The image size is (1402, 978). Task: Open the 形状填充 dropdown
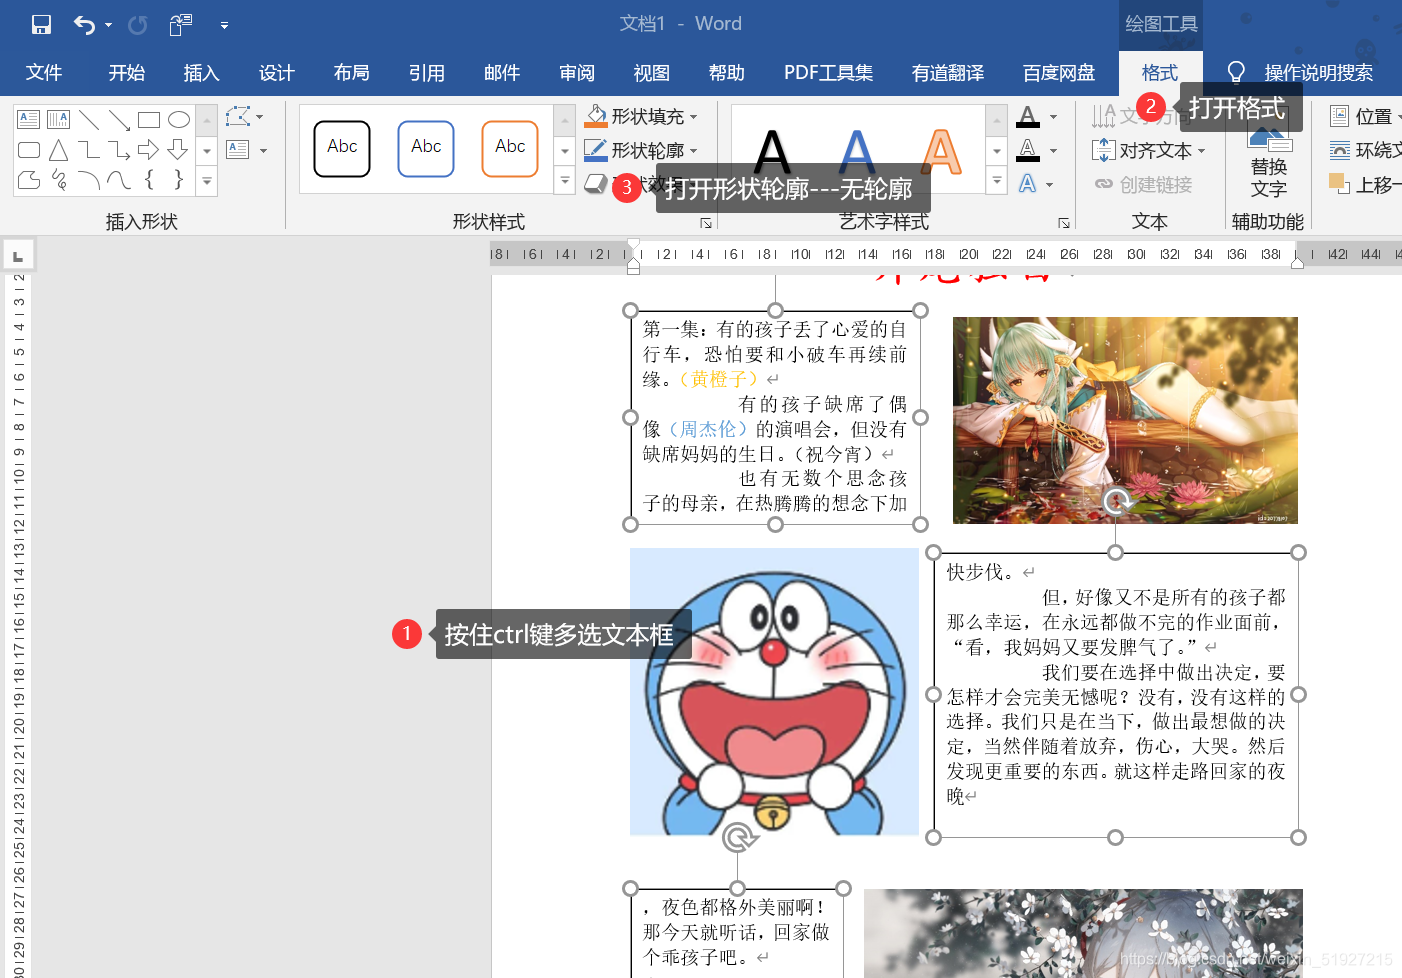(x=641, y=117)
